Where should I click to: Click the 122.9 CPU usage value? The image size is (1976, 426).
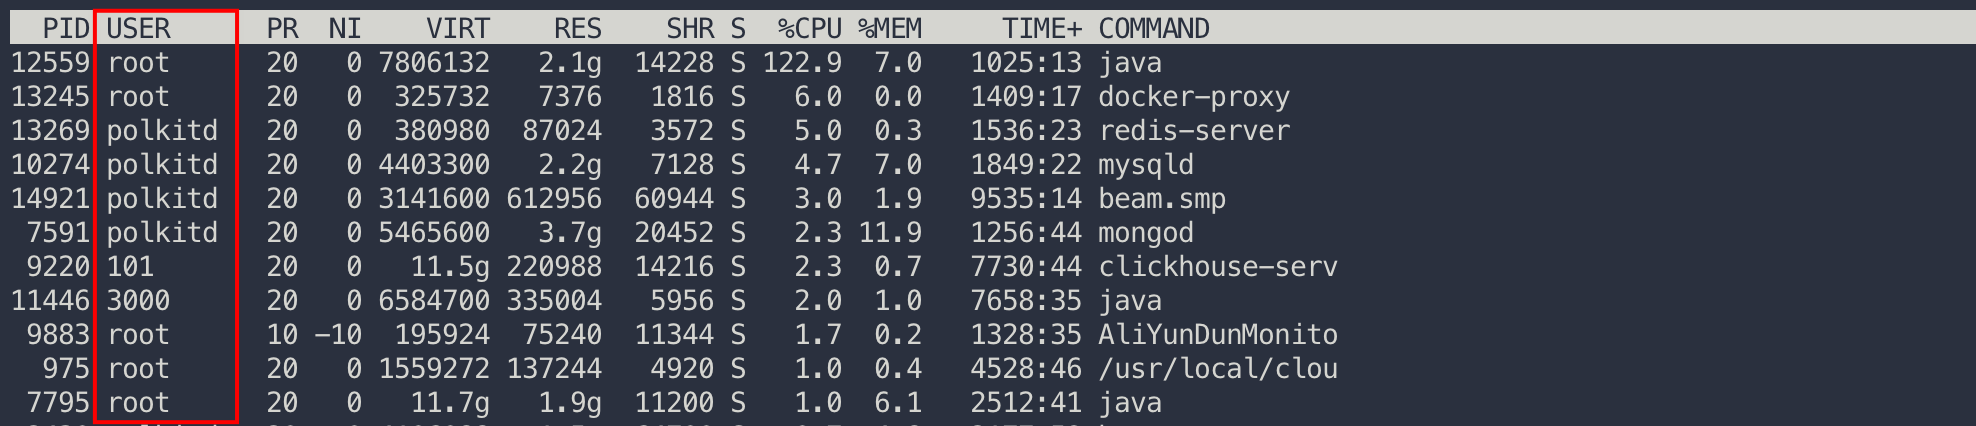pyautogui.click(x=801, y=63)
